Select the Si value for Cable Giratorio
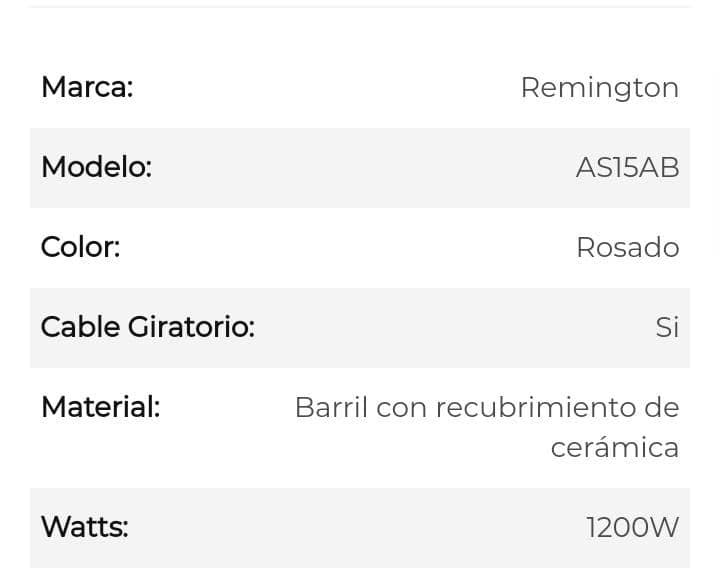The image size is (720, 572). coord(667,328)
